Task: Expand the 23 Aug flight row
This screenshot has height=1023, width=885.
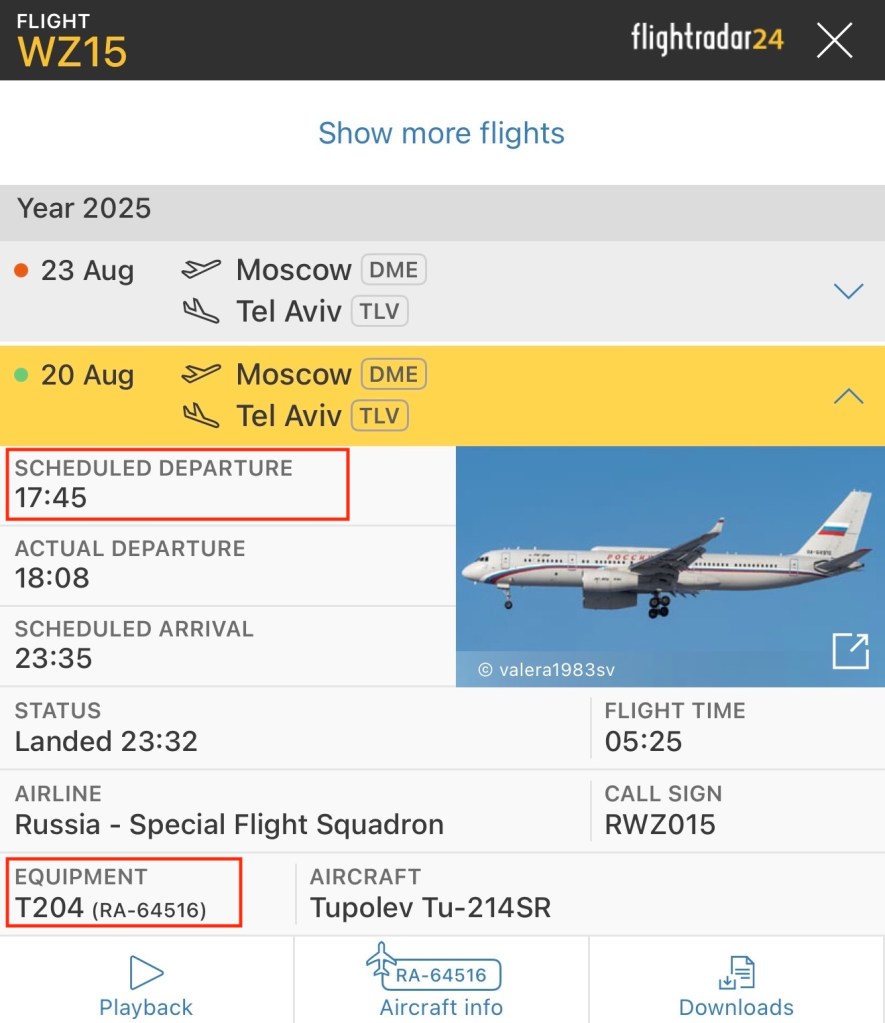Action: click(x=847, y=291)
